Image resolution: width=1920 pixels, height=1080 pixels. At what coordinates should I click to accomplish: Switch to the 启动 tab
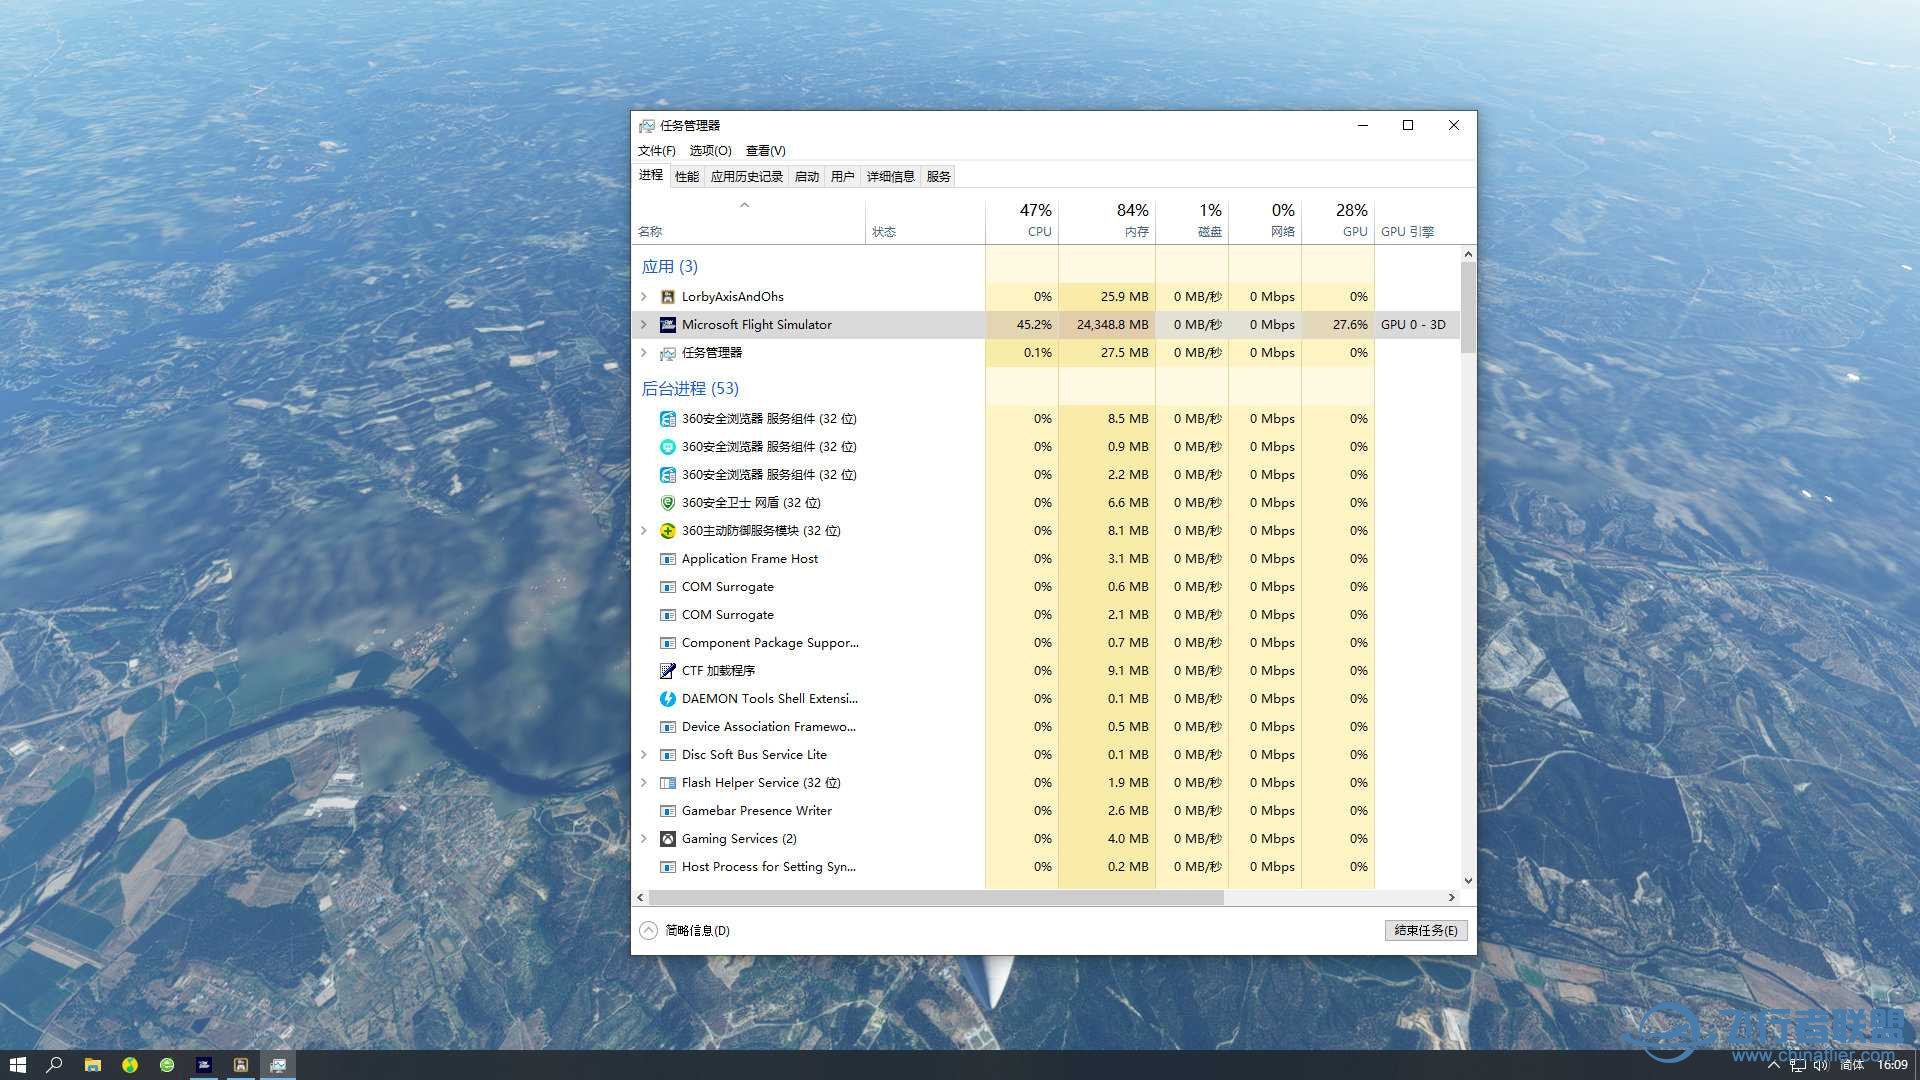tap(807, 177)
